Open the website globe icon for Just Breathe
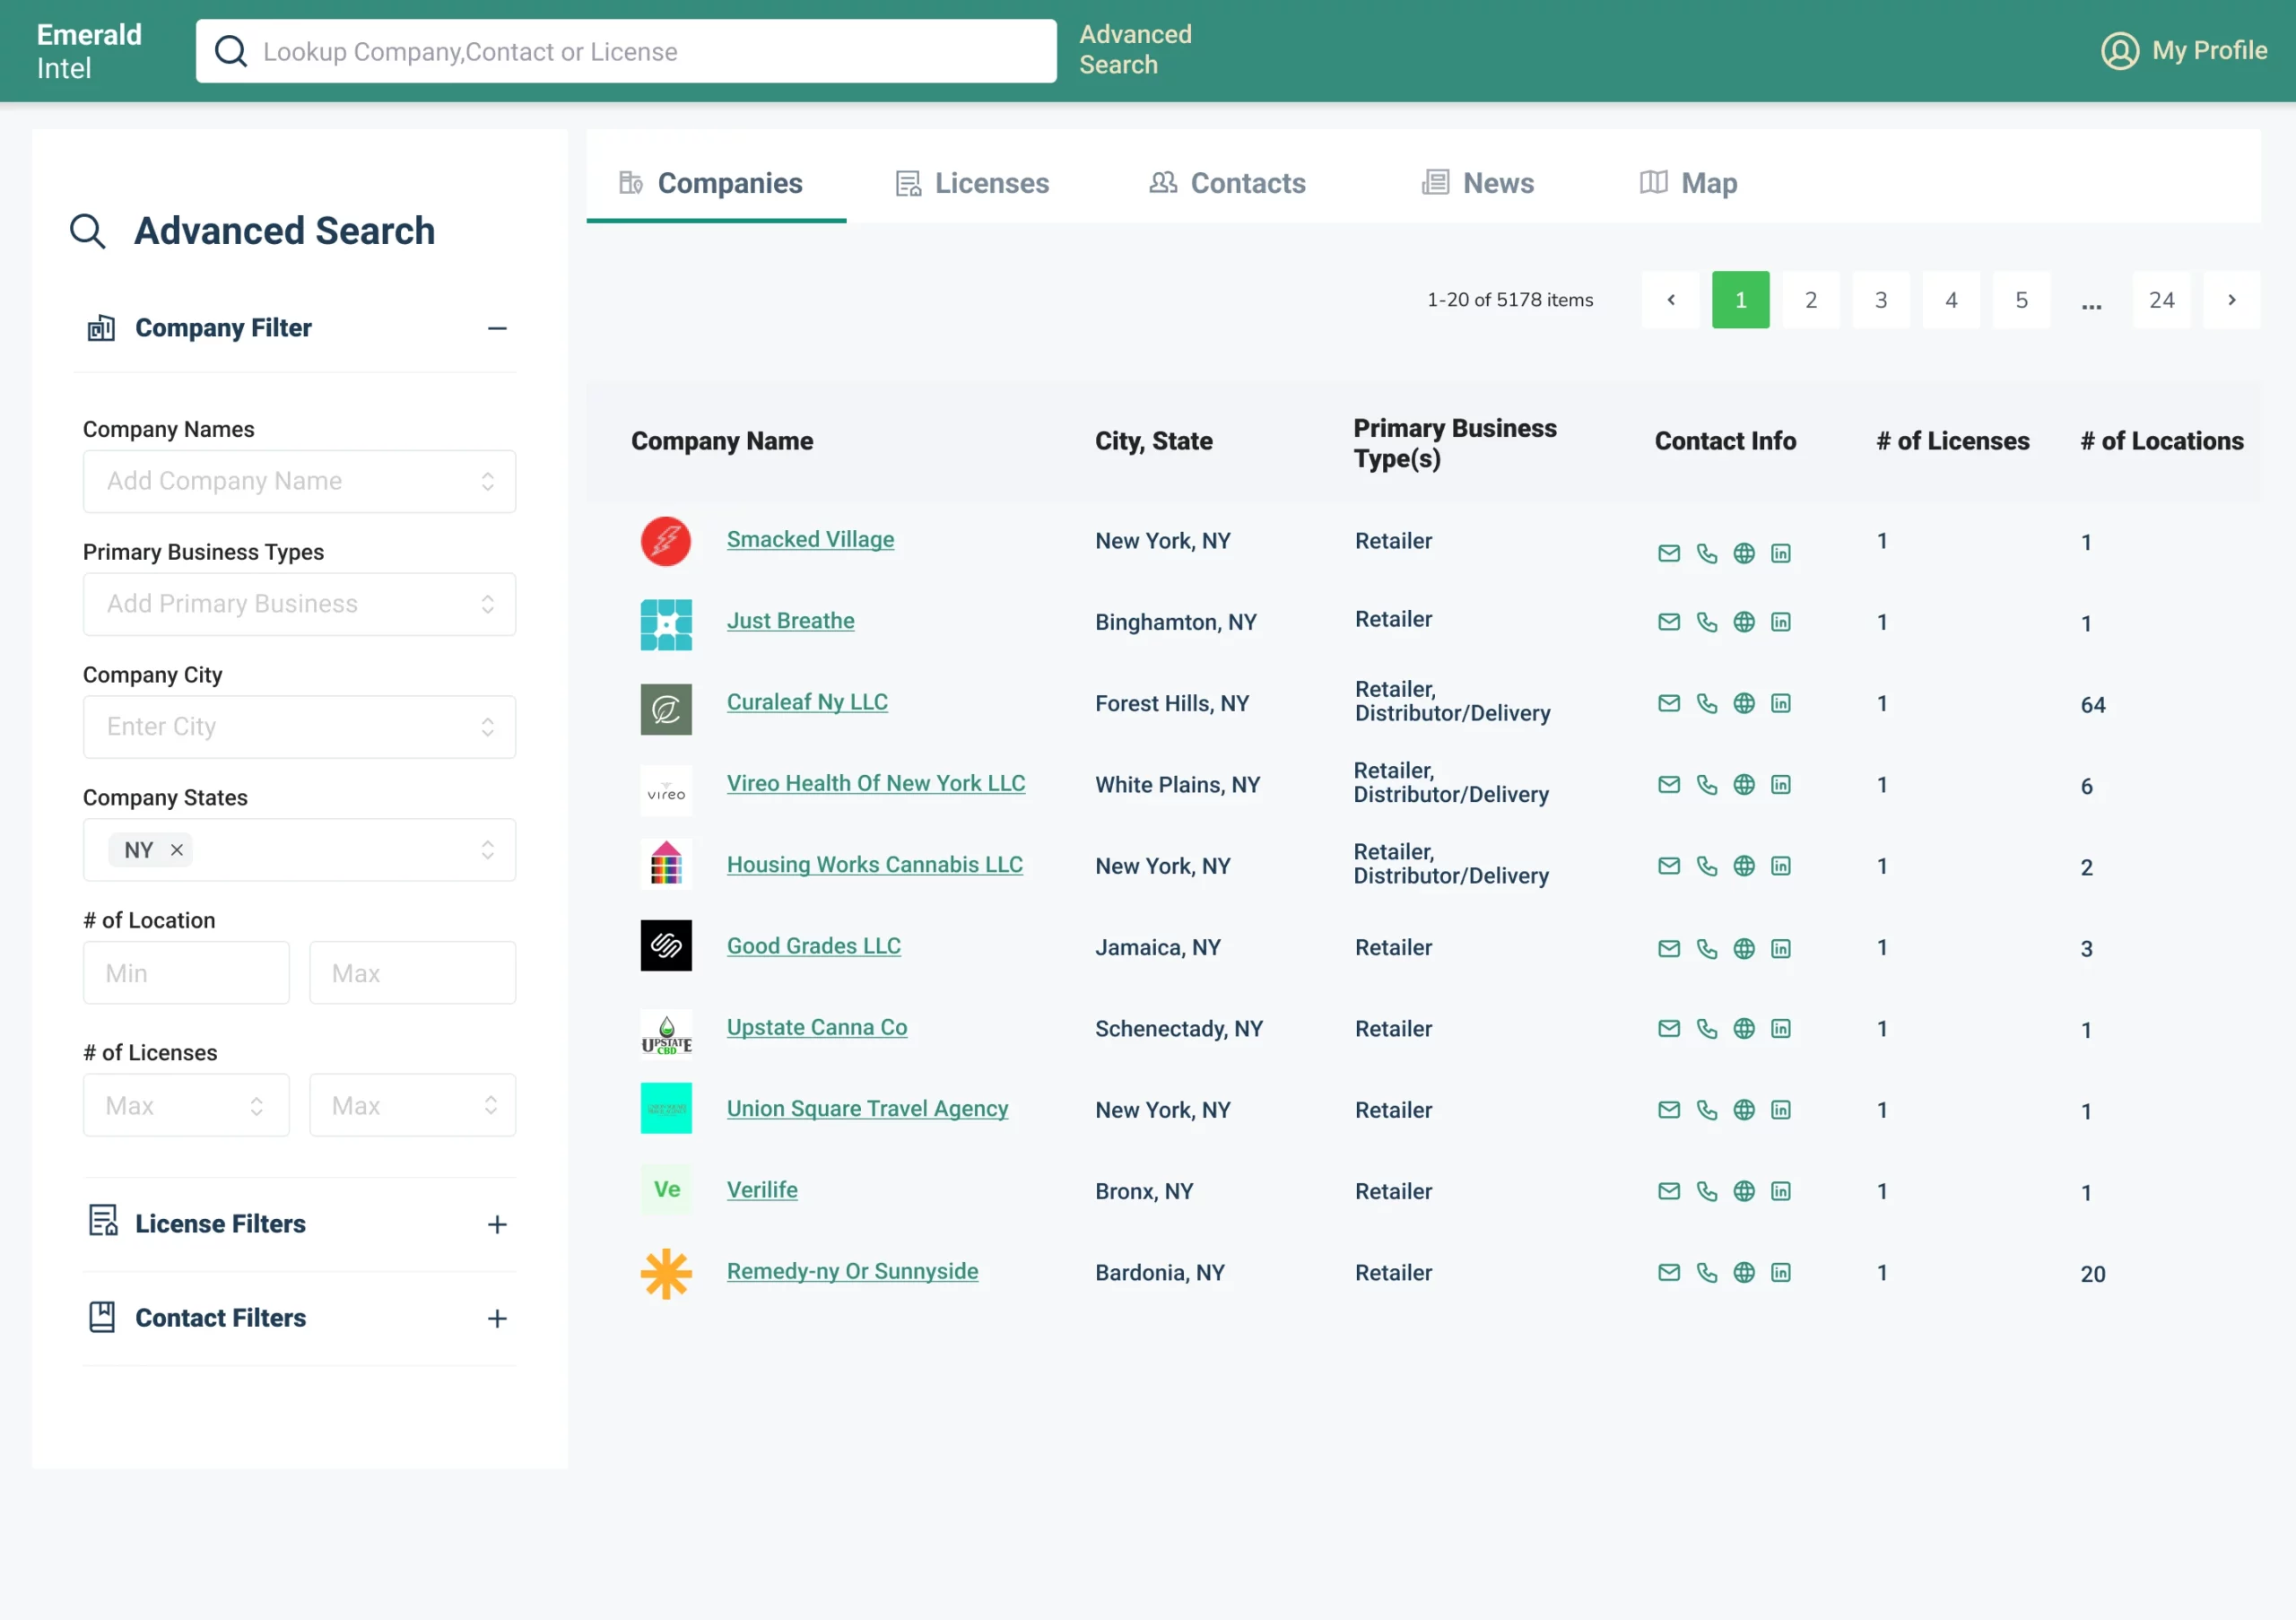Image resolution: width=2296 pixels, height=1620 pixels. pyautogui.click(x=1744, y=622)
